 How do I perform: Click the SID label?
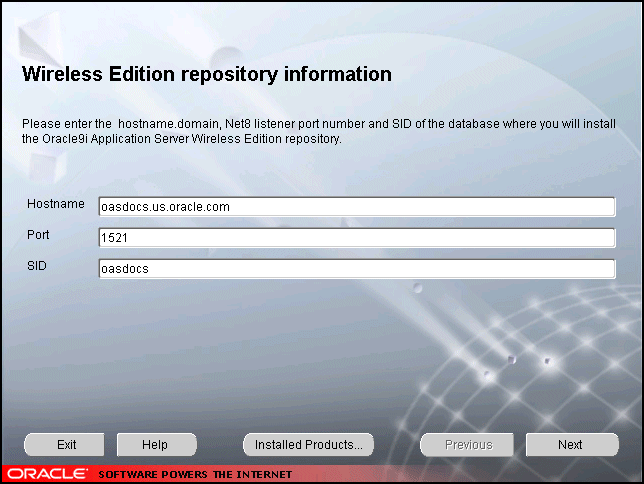37,266
